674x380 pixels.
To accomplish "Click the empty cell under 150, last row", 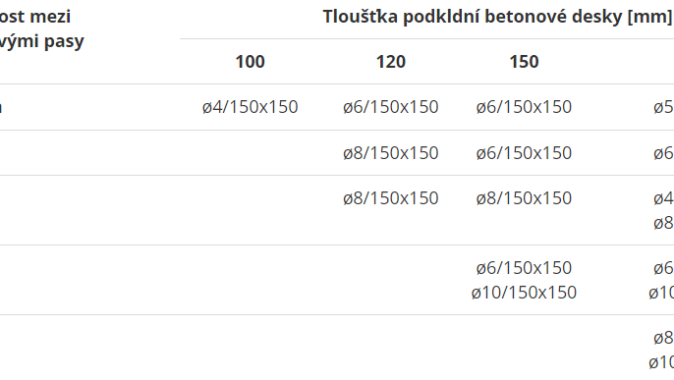I will point(524,347).
